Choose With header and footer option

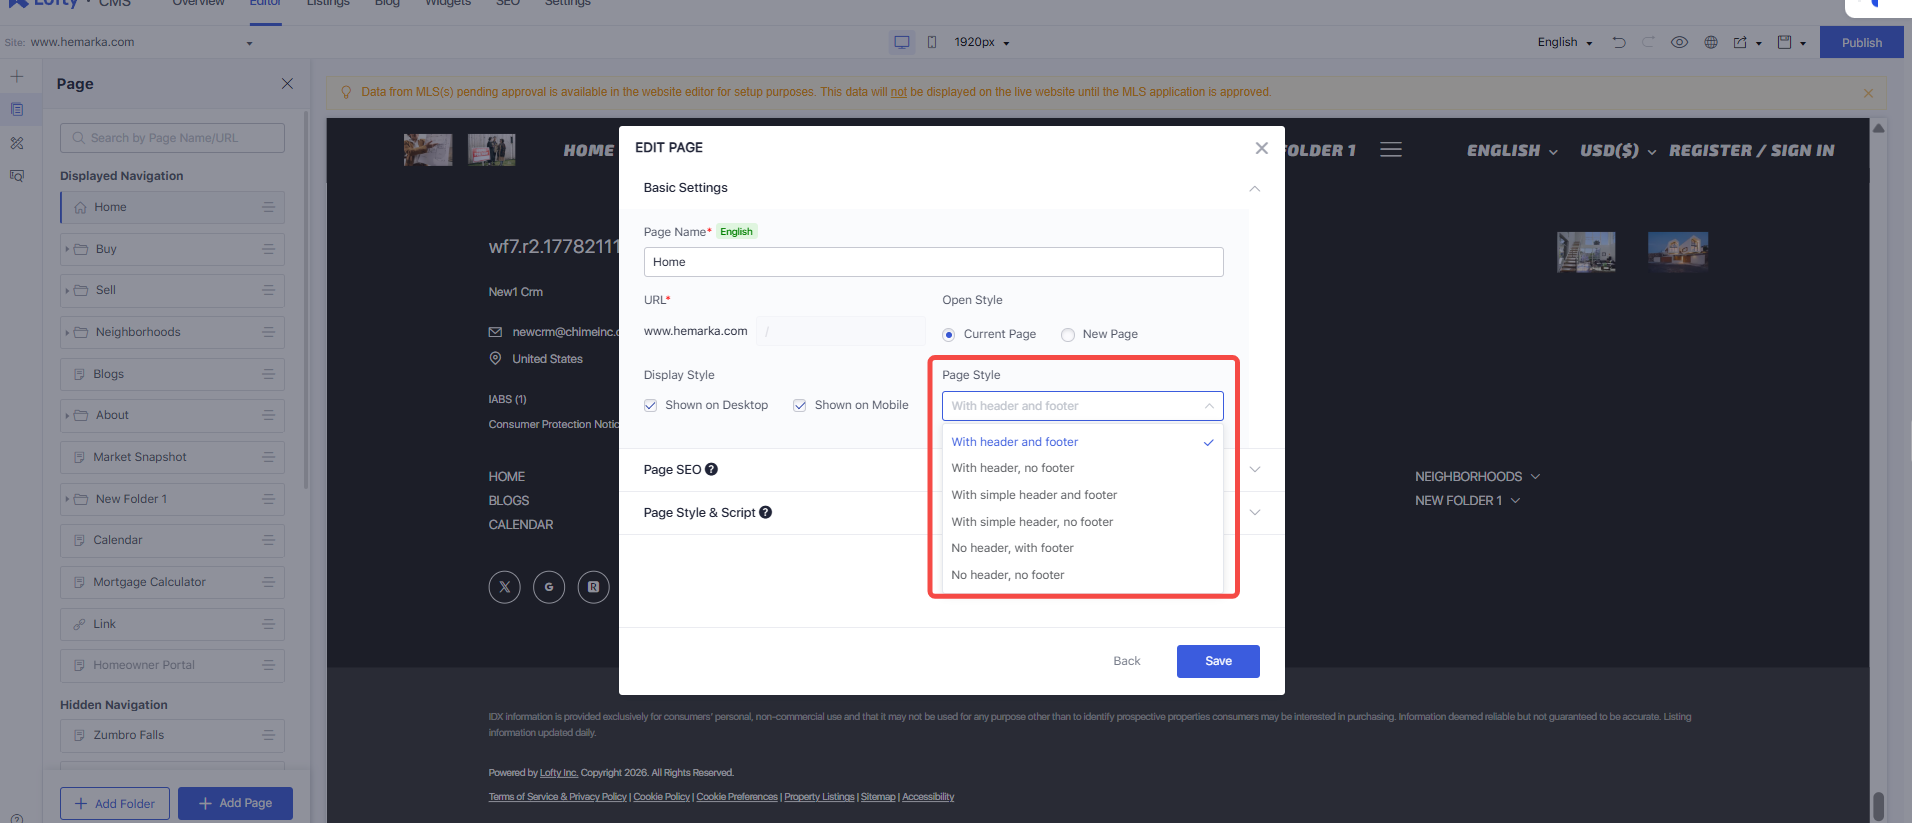(x=1082, y=442)
